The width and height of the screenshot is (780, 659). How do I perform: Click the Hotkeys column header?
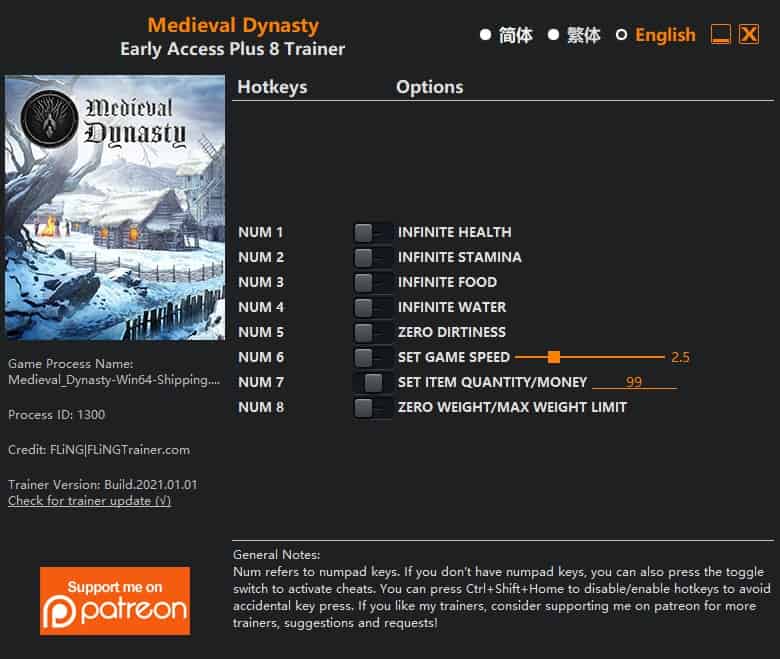[x=272, y=87]
